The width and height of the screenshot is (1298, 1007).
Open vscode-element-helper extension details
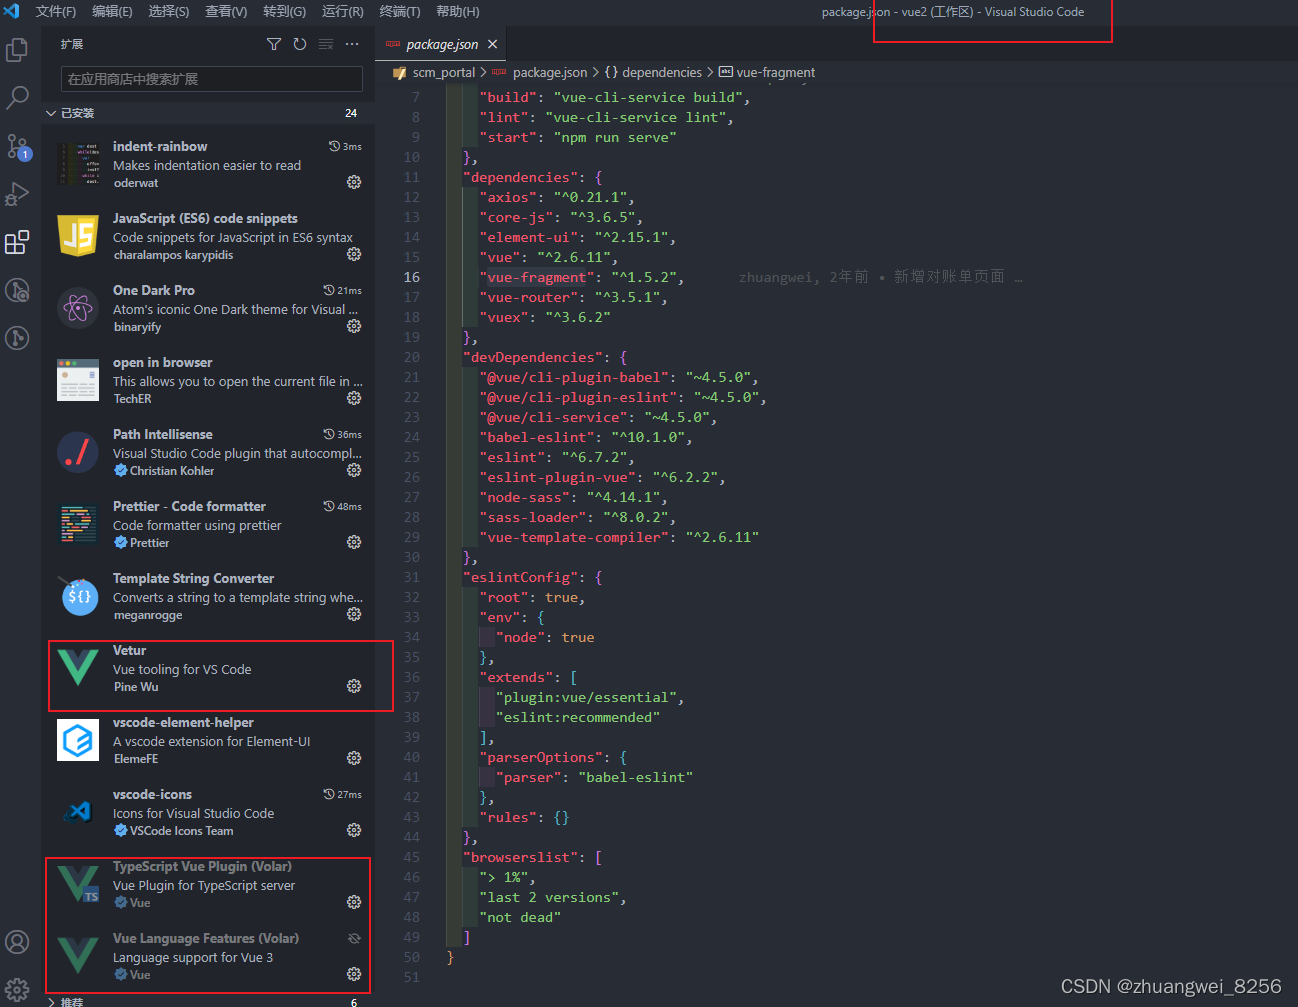208,740
